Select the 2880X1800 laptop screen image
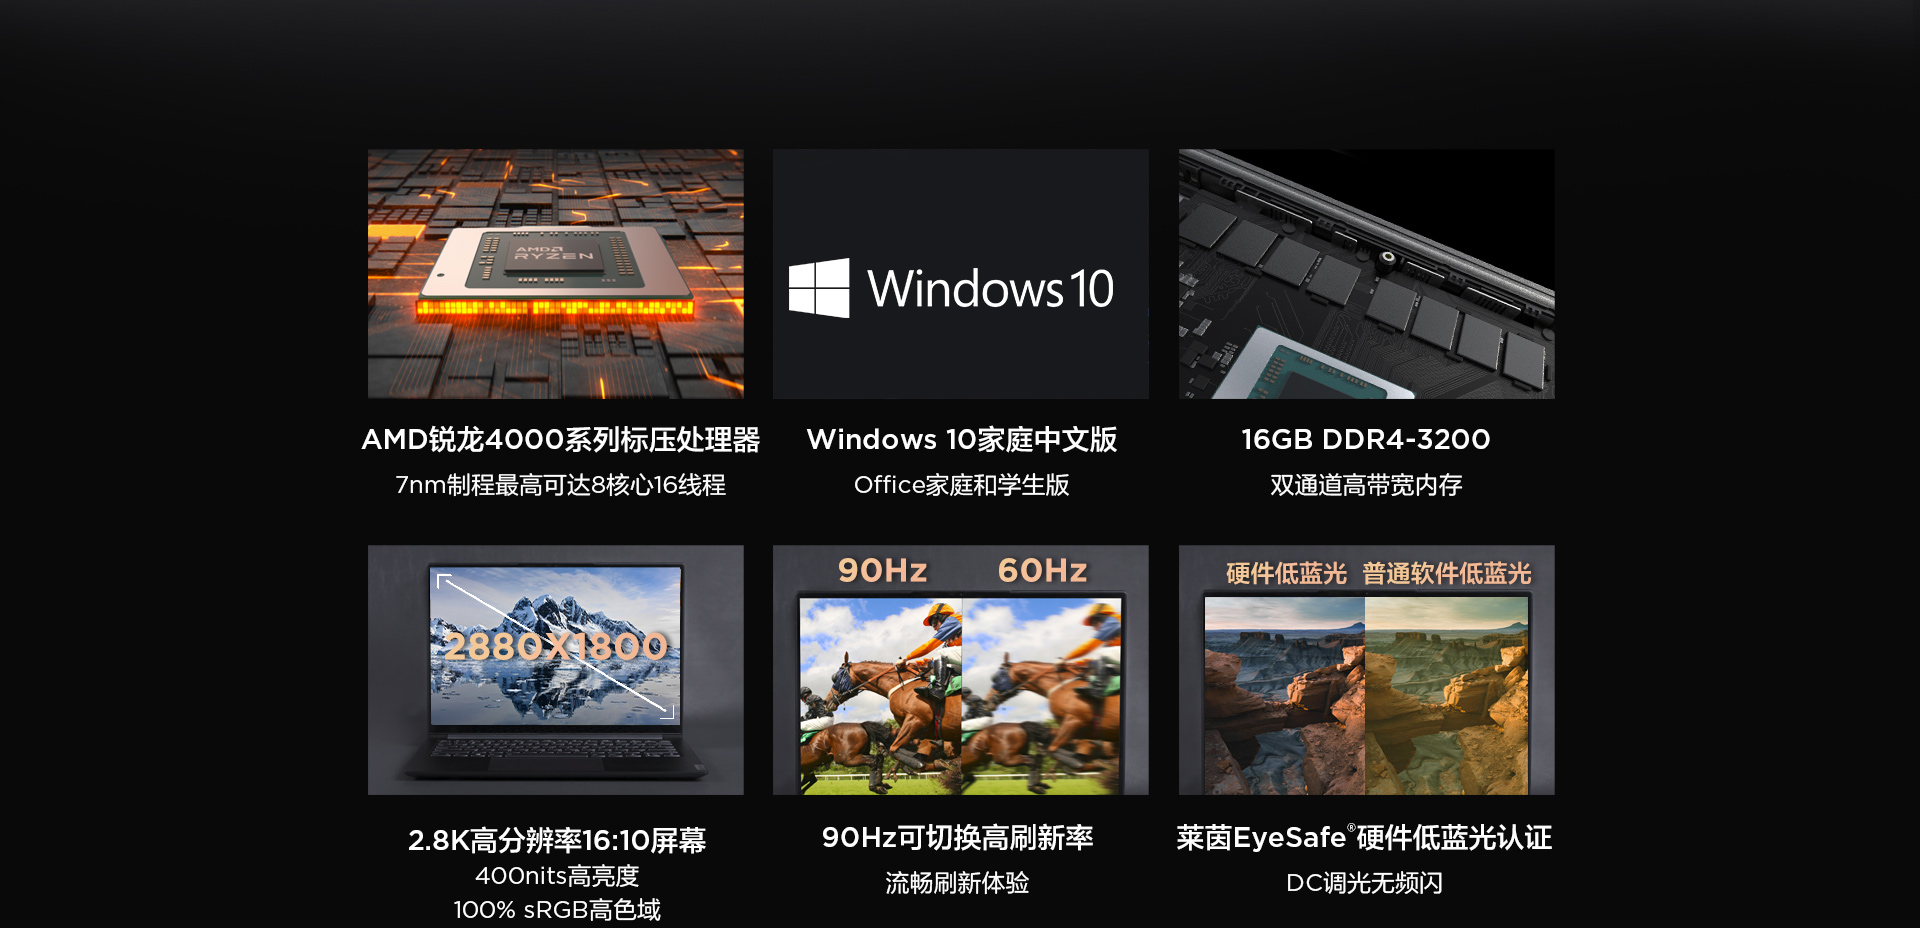The width and height of the screenshot is (1920, 928). (x=556, y=670)
